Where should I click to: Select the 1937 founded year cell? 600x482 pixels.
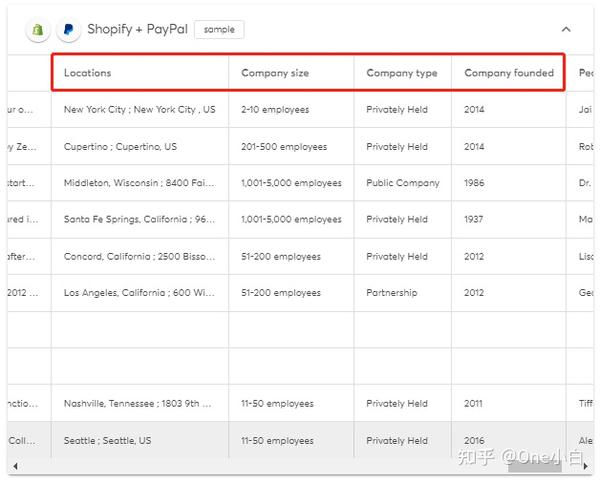pos(474,220)
